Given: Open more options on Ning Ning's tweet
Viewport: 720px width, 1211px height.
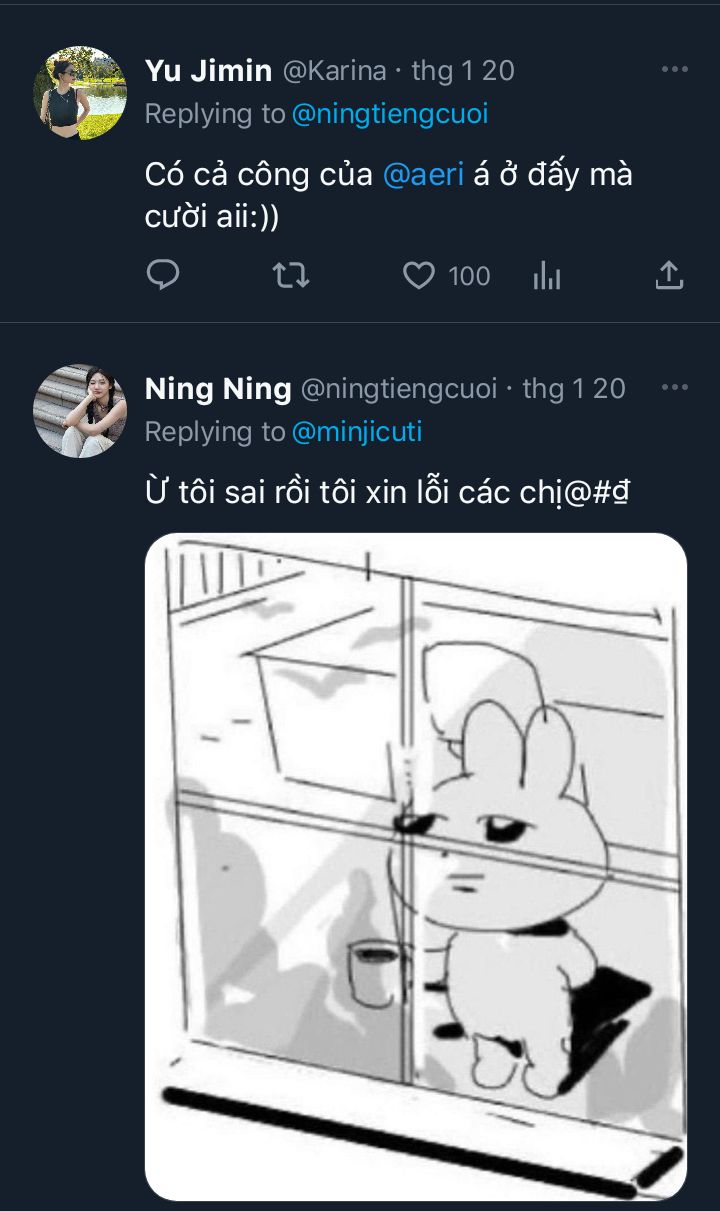Looking at the screenshot, I should (675, 387).
